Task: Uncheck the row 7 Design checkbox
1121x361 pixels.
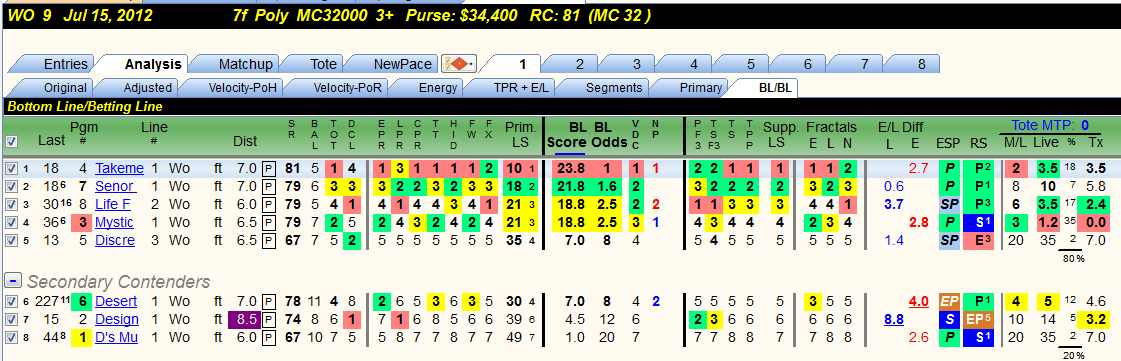Action: click(10, 319)
